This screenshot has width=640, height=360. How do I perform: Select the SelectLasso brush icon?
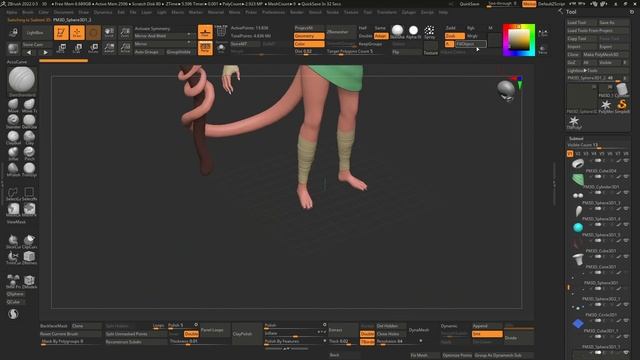point(13,194)
